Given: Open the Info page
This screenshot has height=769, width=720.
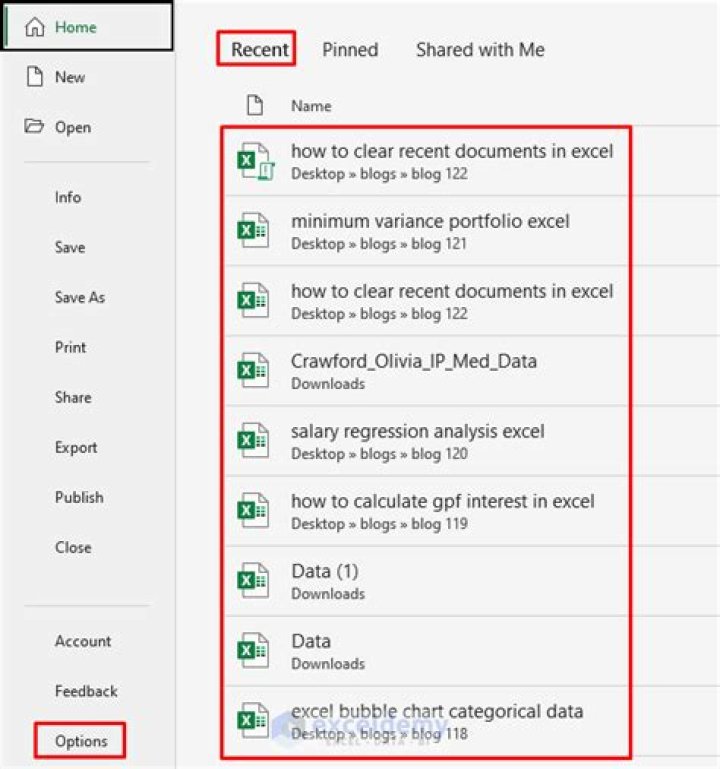Looking at the screenshot, I should (68, 197).
